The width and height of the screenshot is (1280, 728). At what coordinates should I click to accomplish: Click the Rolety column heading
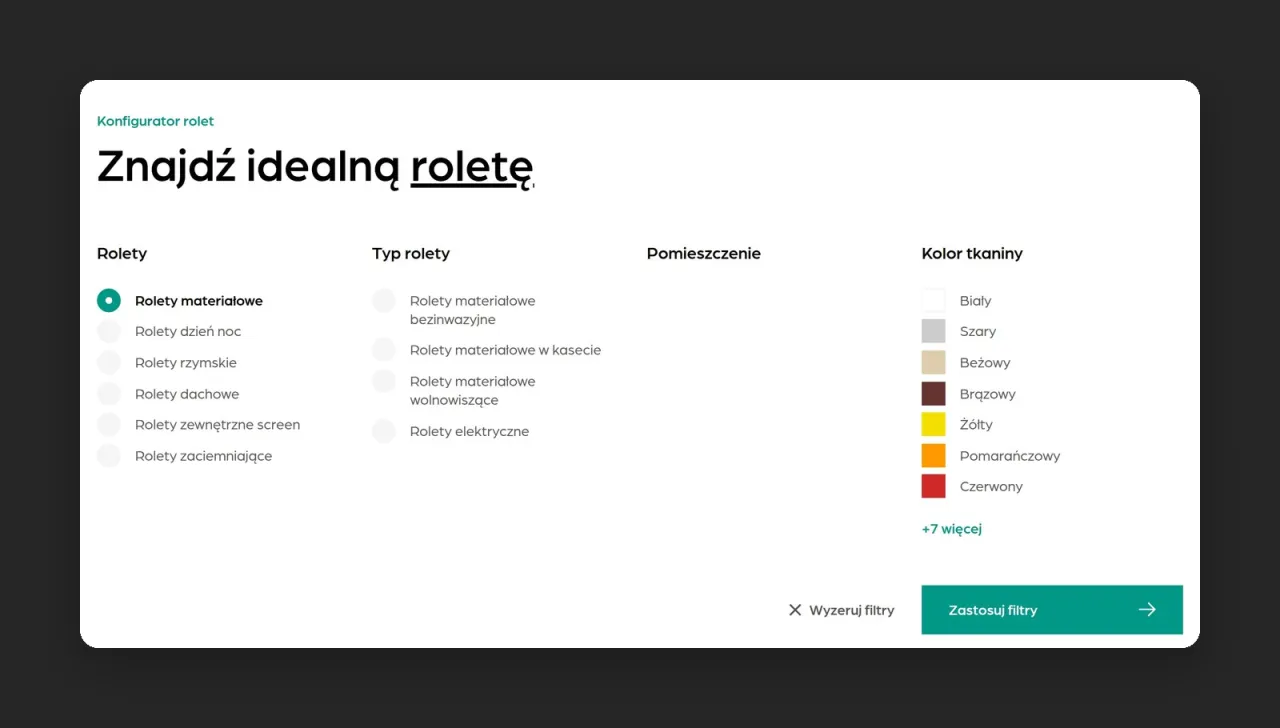click(122, 254)
